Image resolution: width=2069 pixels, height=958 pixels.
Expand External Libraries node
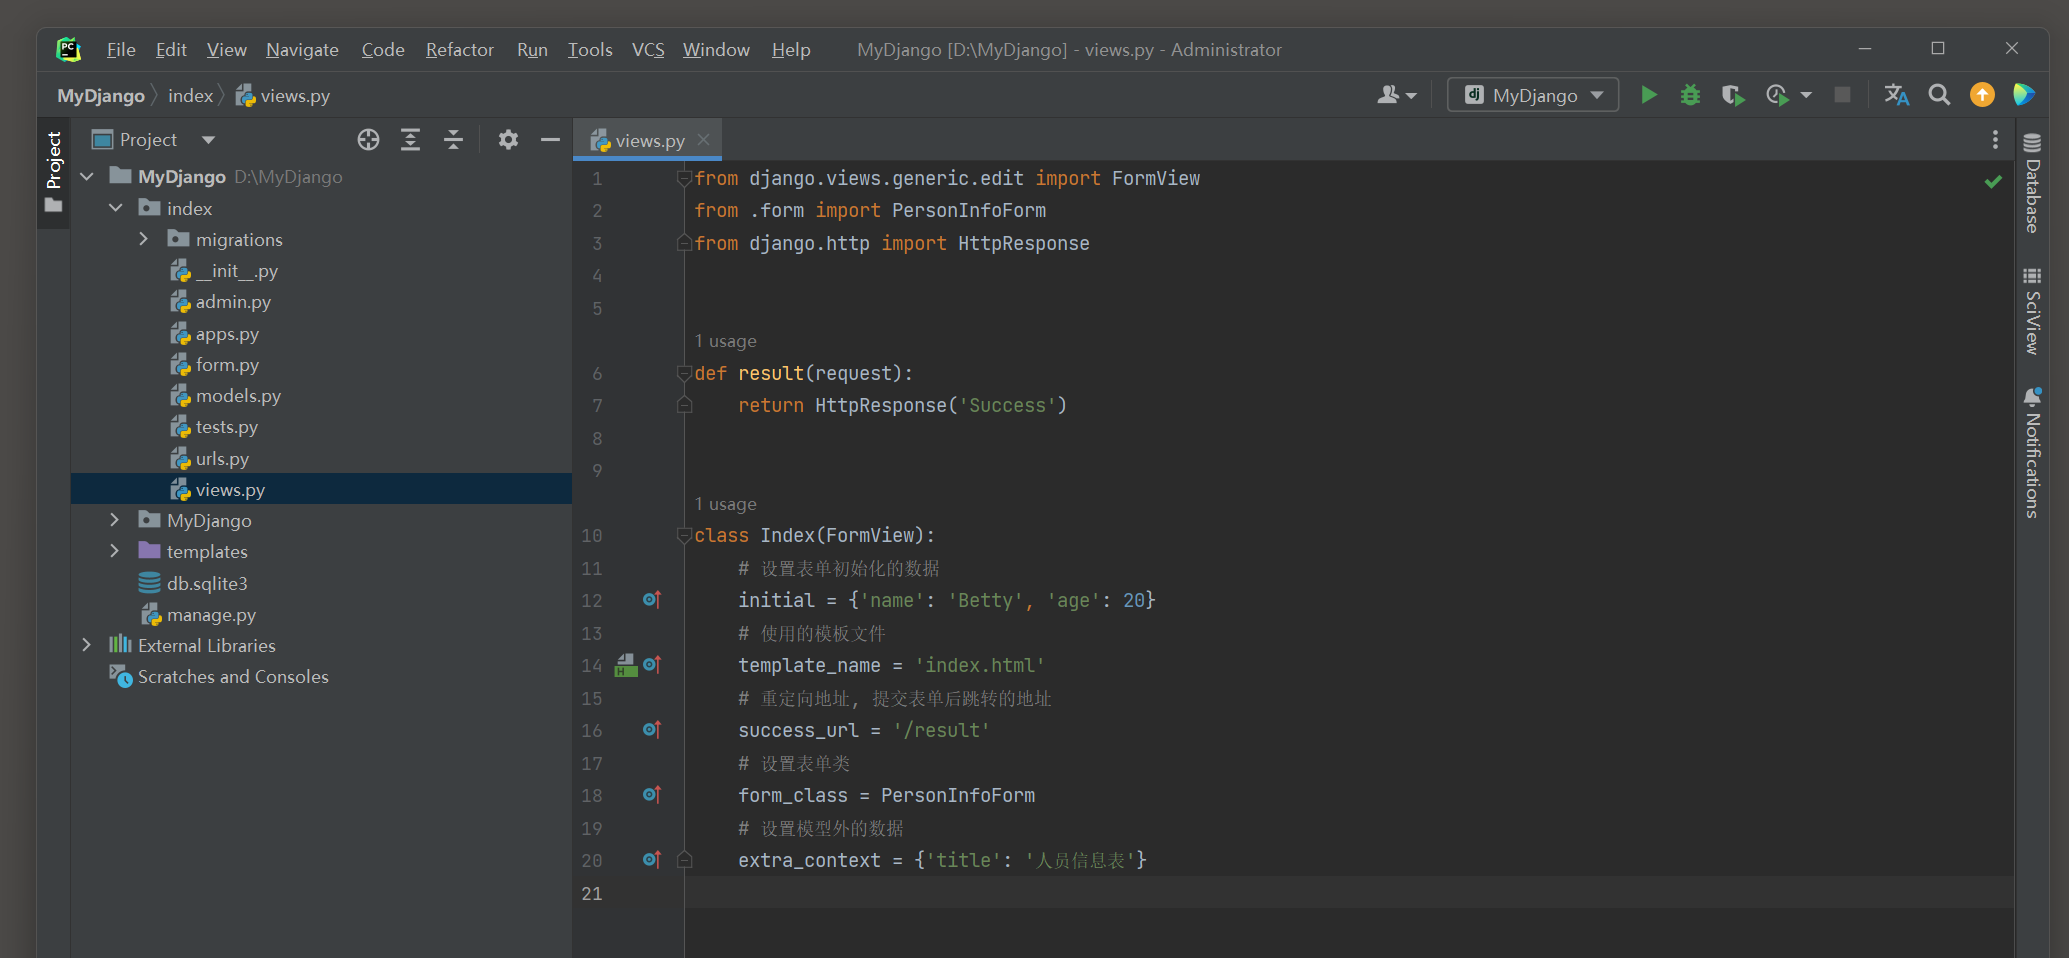coord(87,645)
